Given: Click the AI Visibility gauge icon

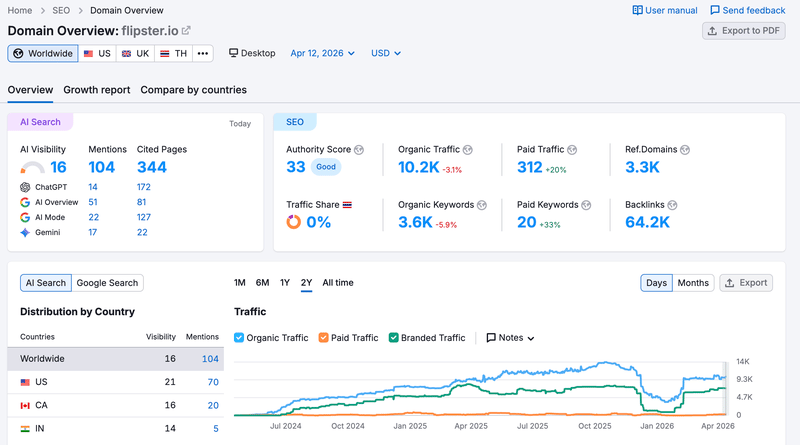Looking at the screenshot, I should [32, 168].
